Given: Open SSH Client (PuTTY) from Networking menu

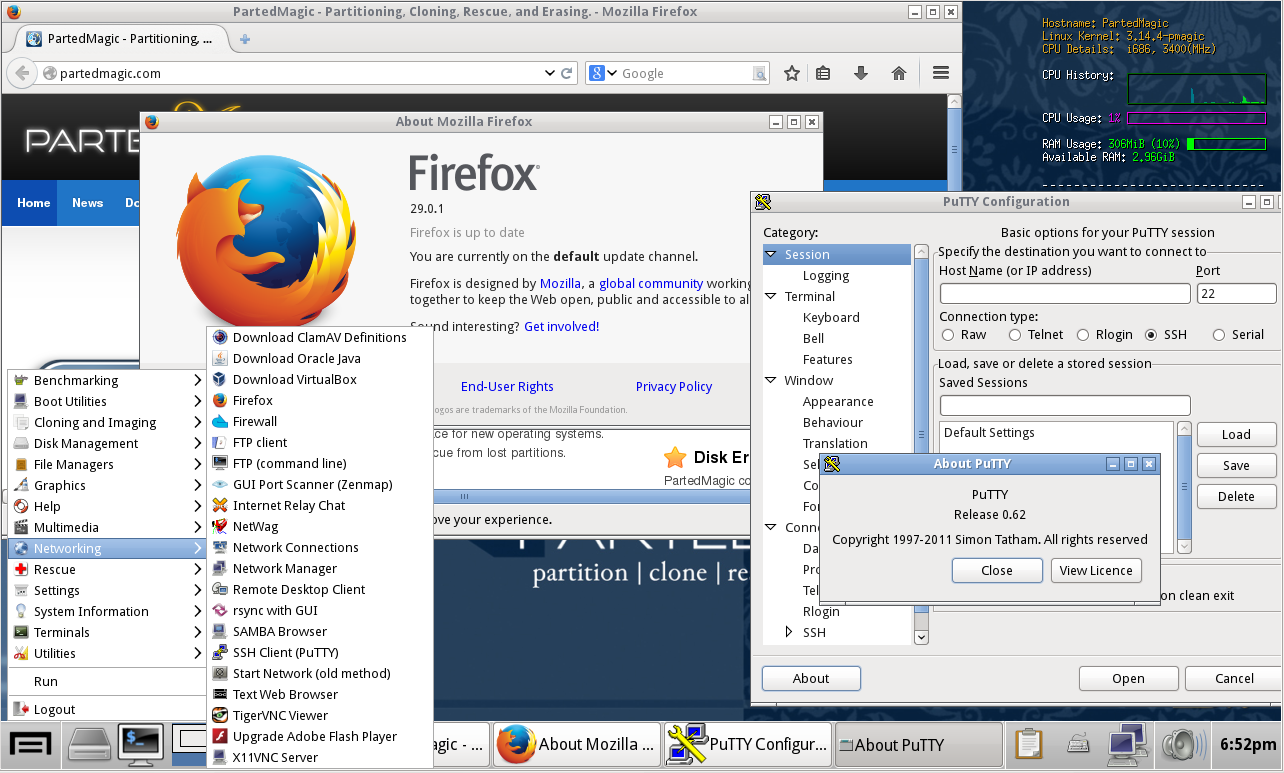Looking at the screenshot, I should pos(285,652).
